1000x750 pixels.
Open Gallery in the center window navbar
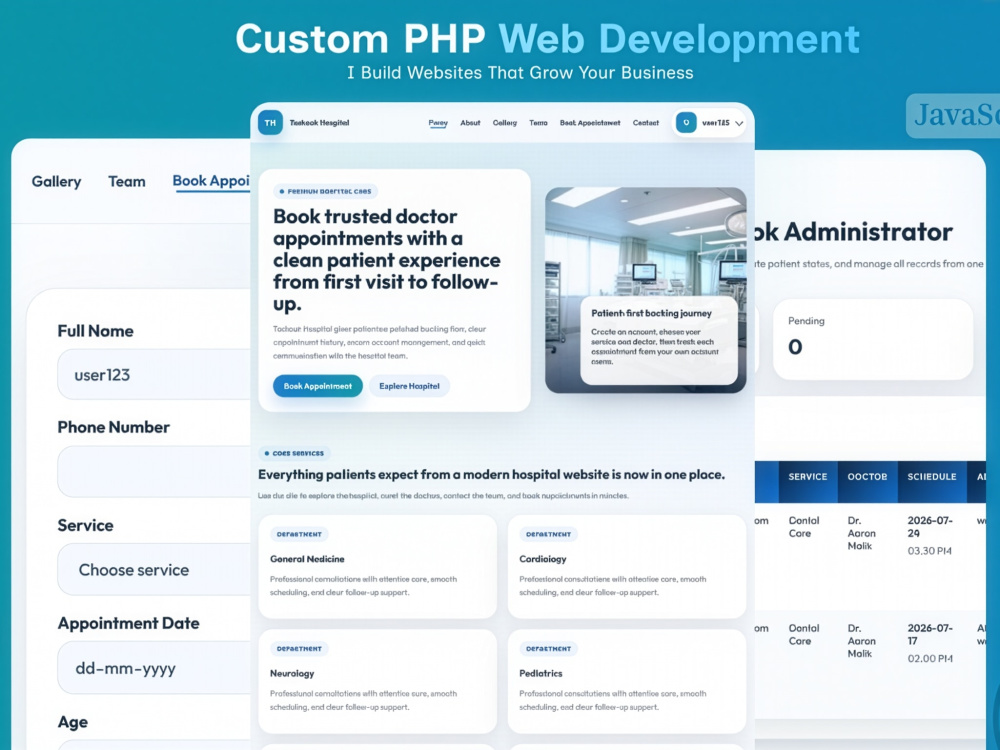click(504, 122)
